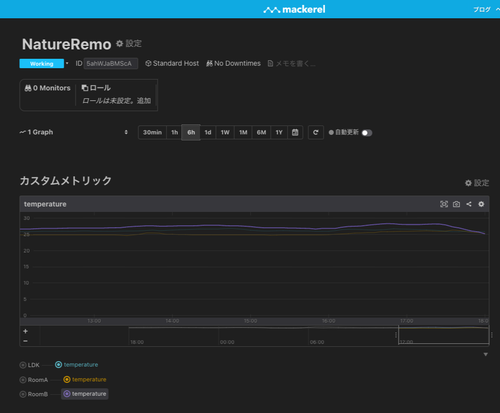
Task: Click the memo field to write a note
Action: 291,64
